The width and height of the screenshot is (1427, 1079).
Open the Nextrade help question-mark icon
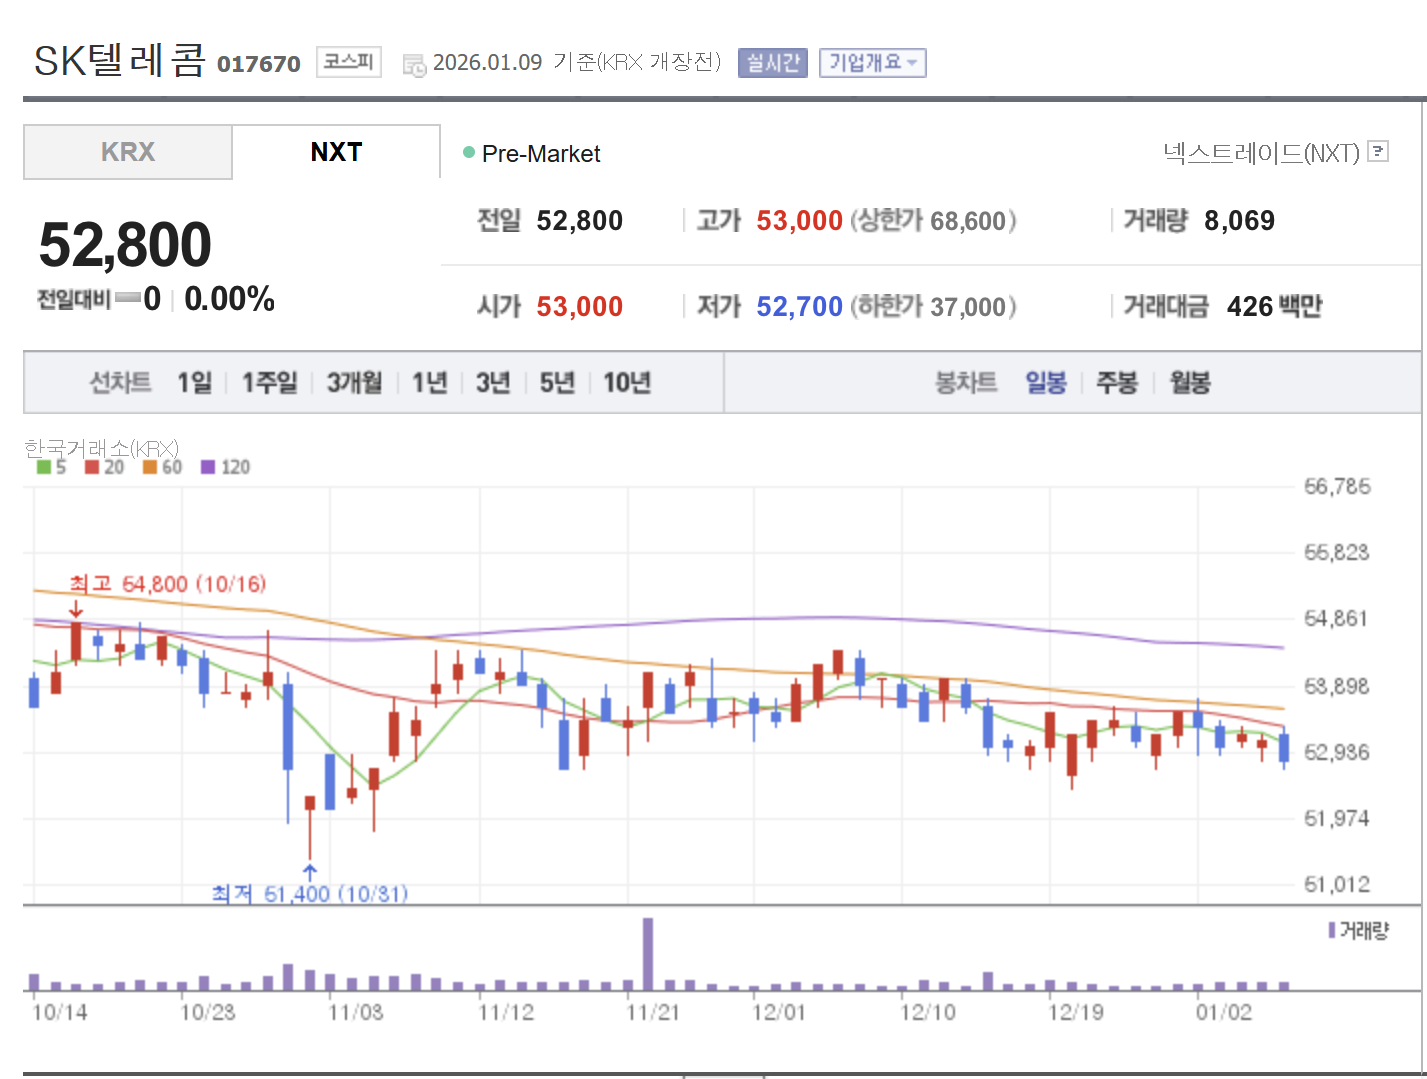click(1378, 152)
